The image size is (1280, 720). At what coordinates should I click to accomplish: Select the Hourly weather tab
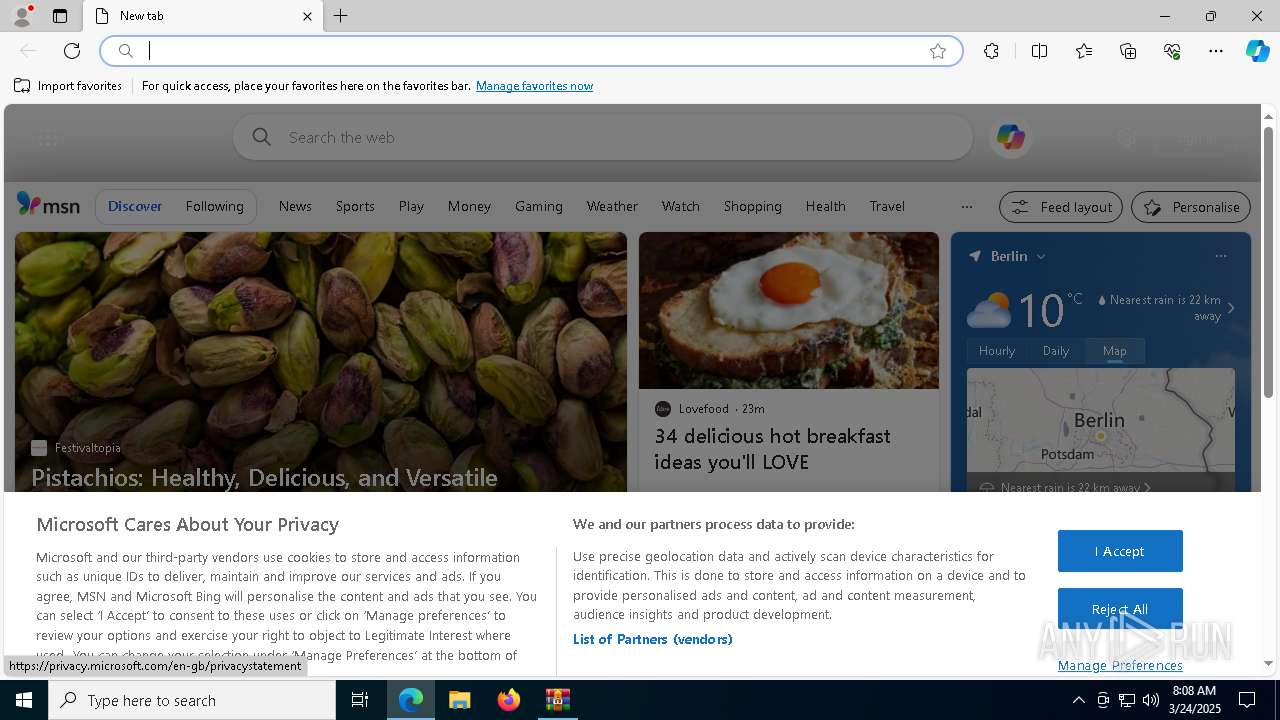996,350
